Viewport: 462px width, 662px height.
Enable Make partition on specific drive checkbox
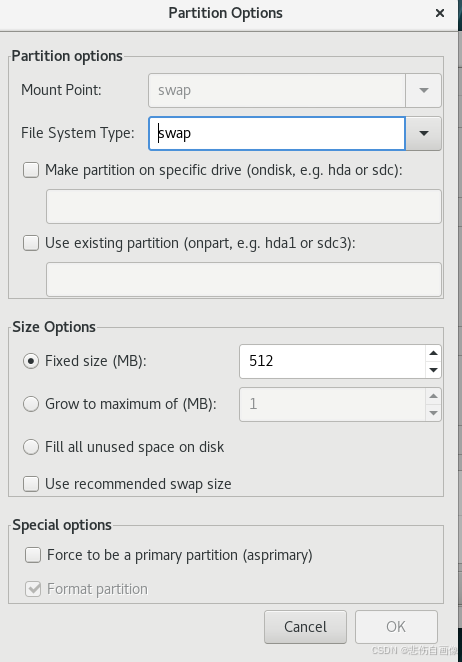(31, 170)
